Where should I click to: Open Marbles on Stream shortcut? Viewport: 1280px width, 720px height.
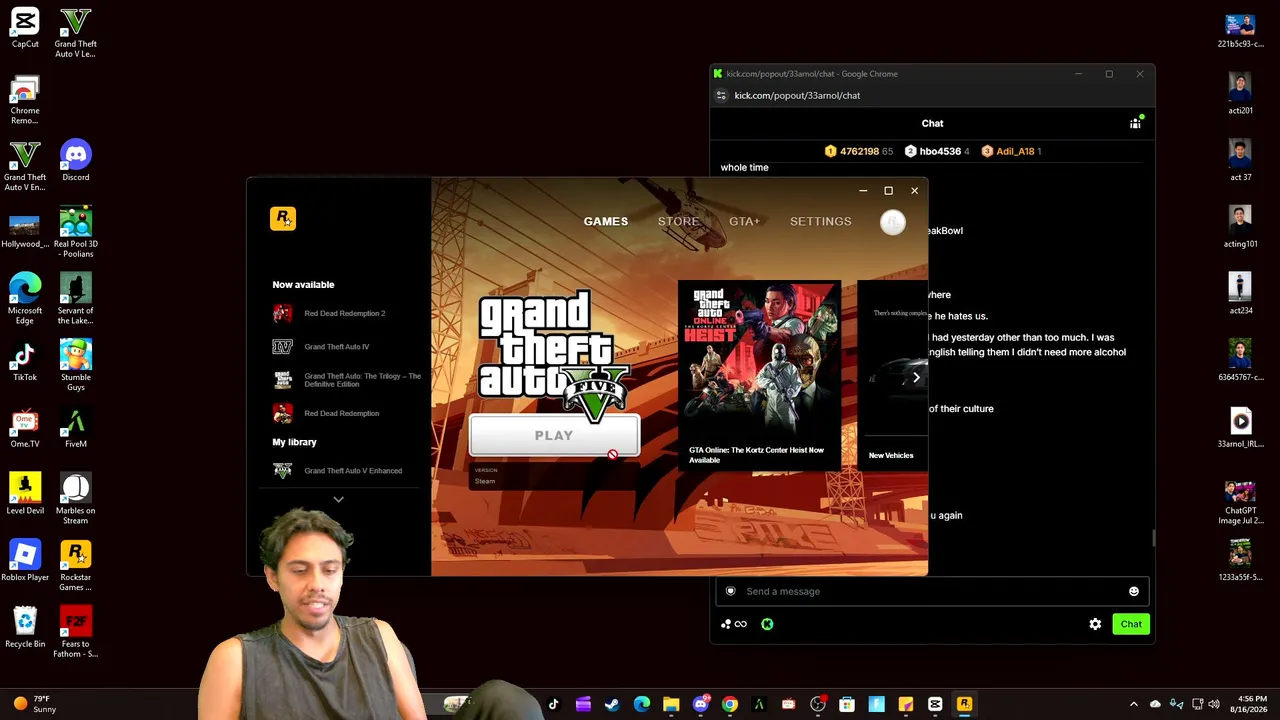(x=76, y=500)
